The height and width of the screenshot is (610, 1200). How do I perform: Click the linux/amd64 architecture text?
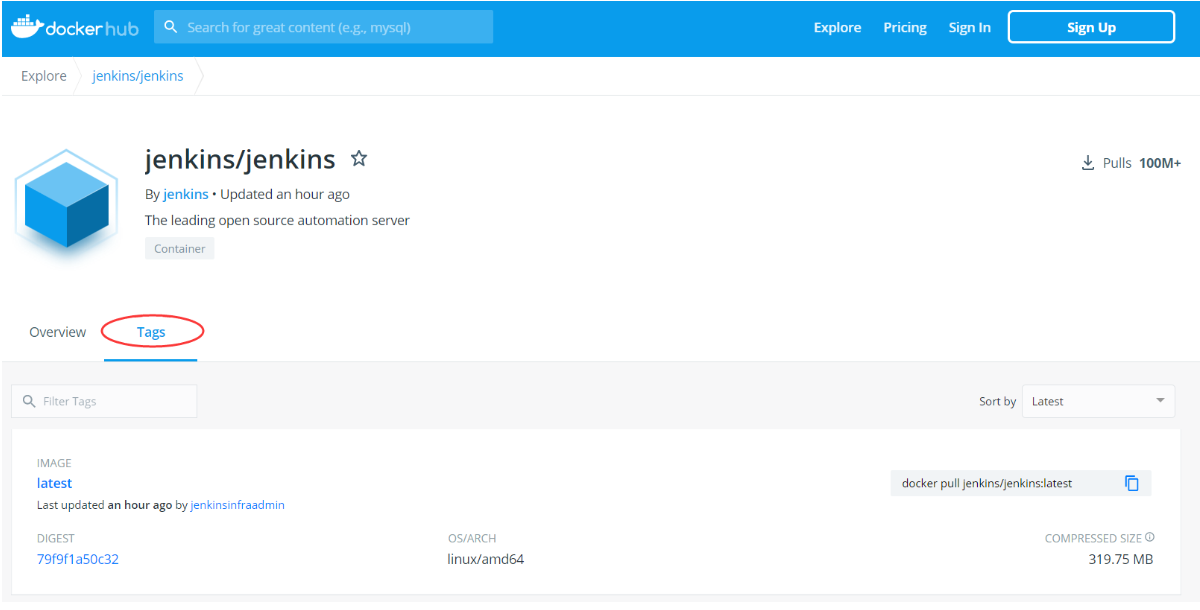(486, 559)
